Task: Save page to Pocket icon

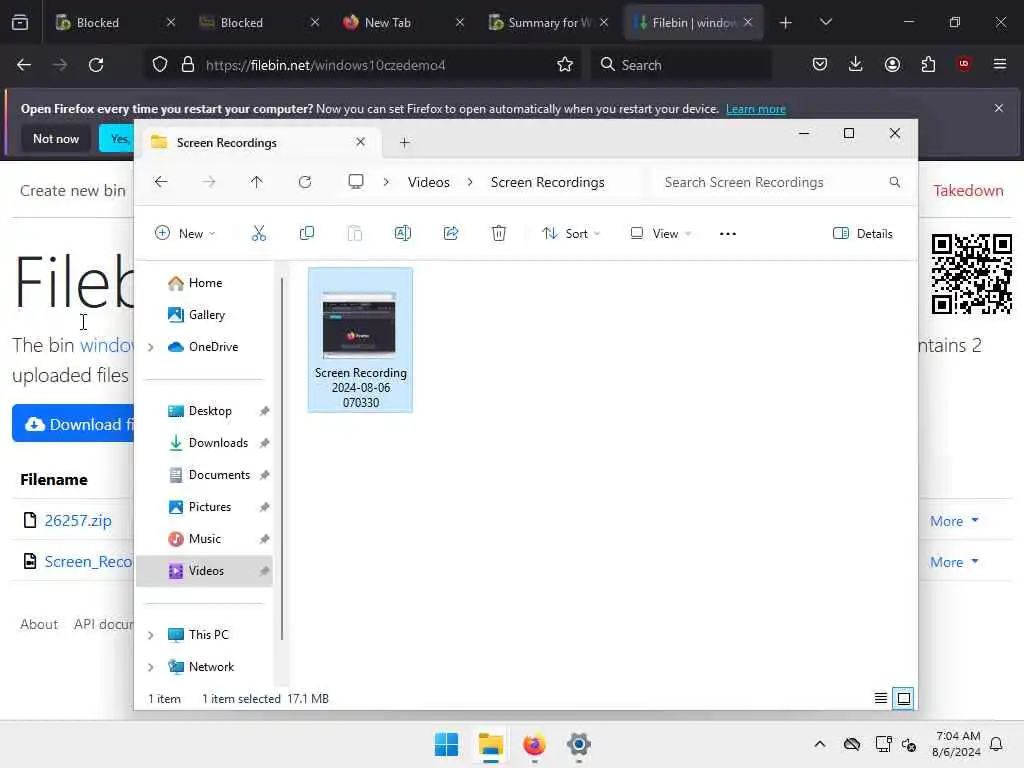Action: coord(820,64)
